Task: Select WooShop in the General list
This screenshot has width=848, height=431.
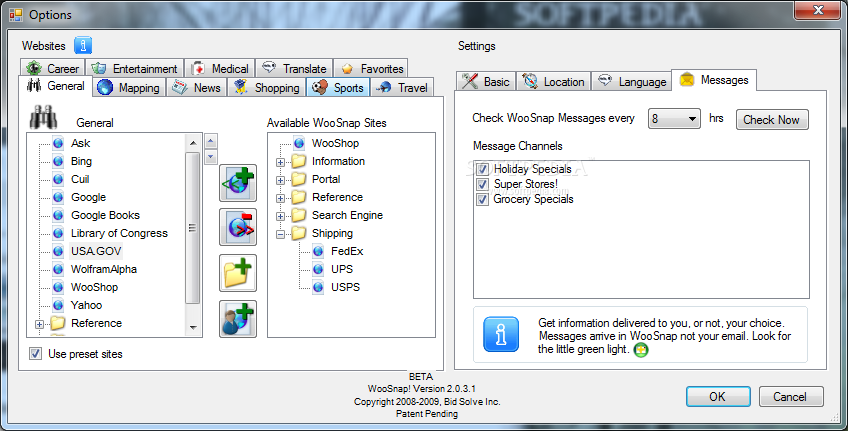Action: 94,287
